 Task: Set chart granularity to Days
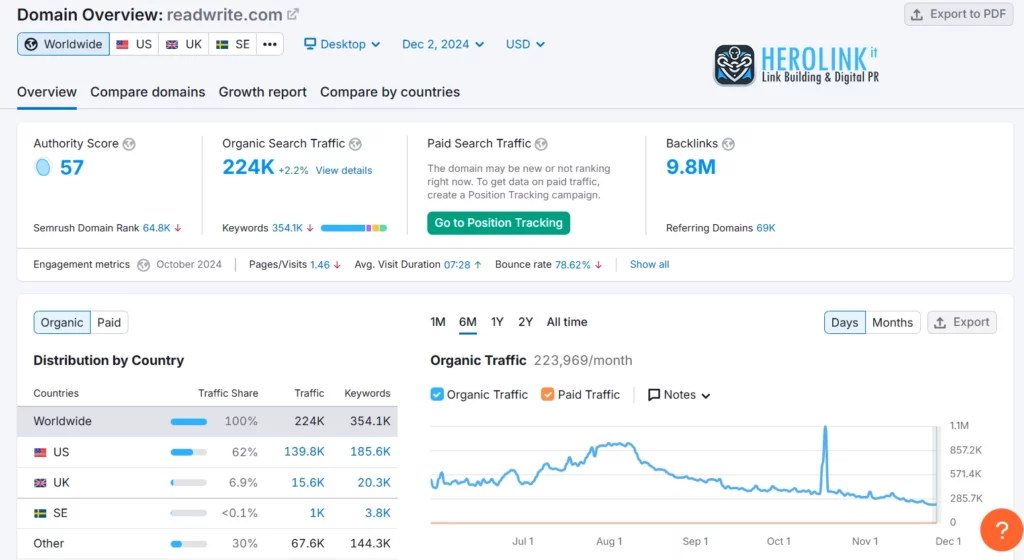[844, 322]
